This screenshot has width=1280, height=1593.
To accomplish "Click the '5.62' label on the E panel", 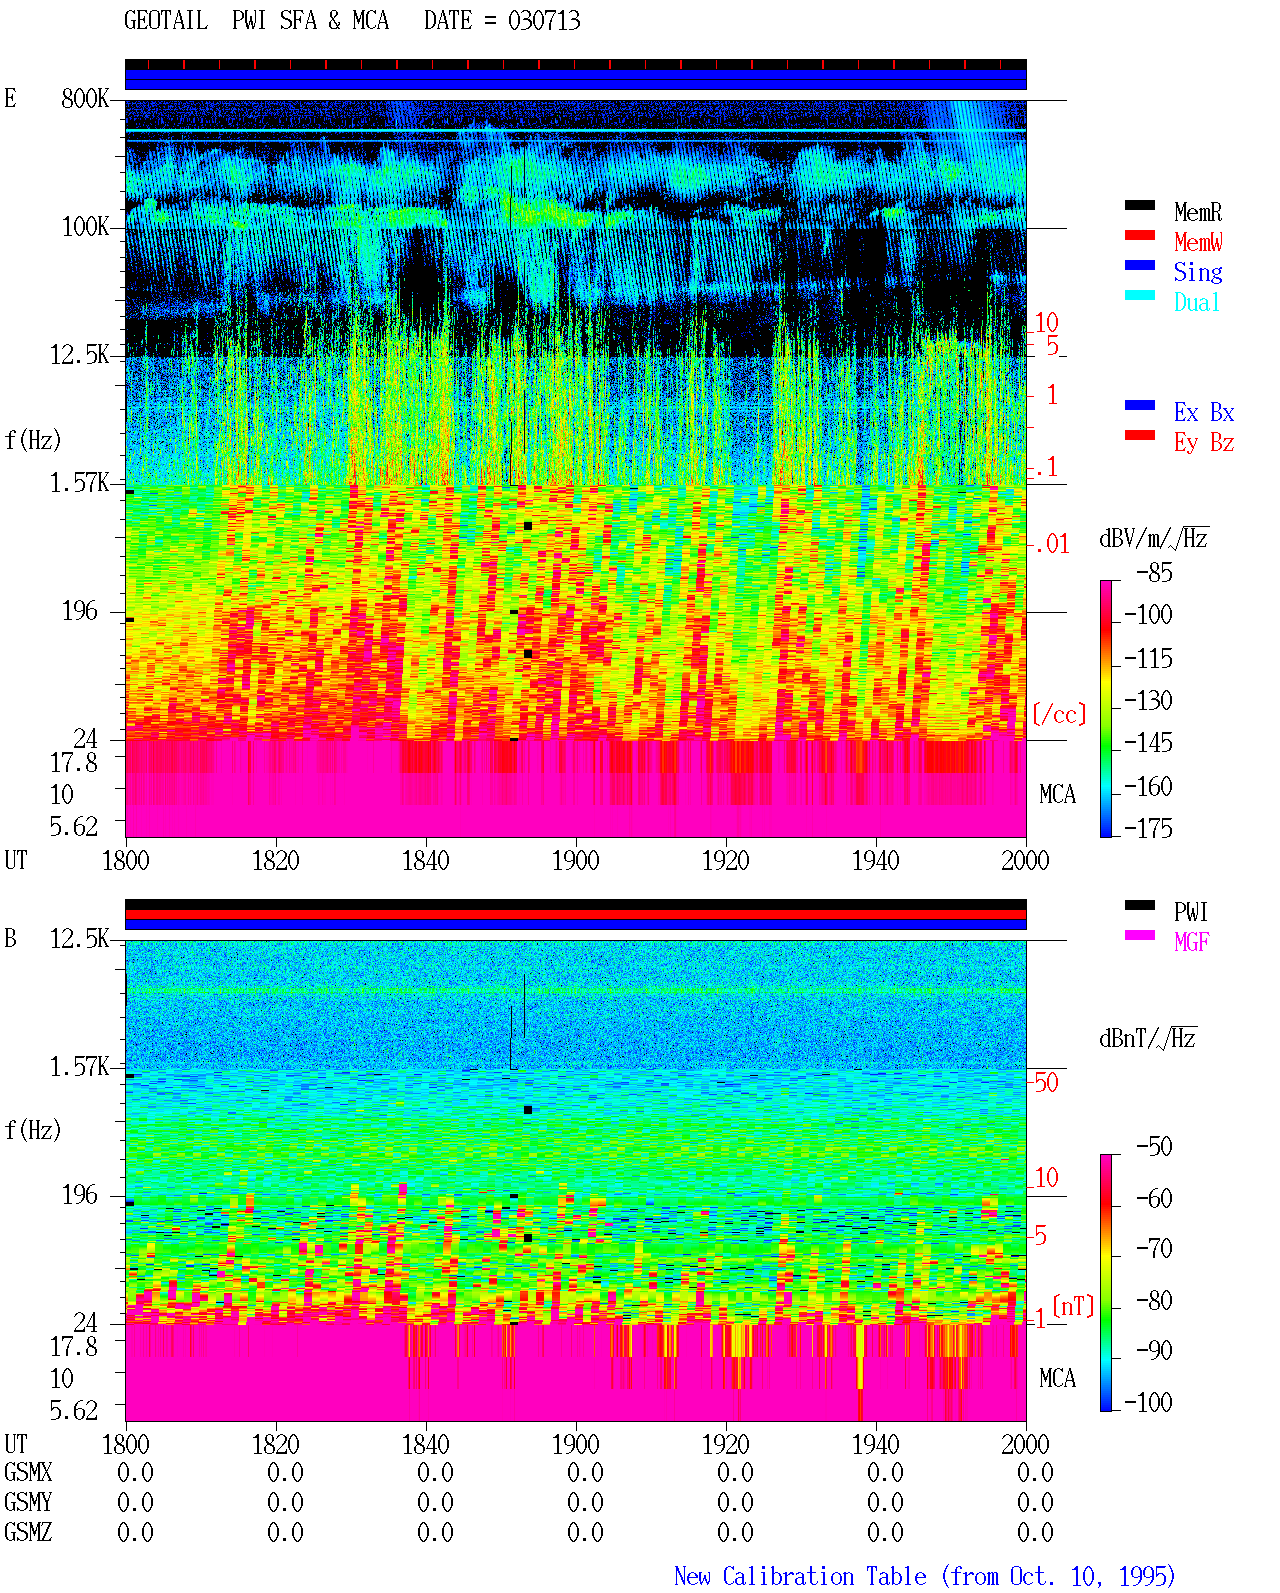I will pyautogui.click(x=74, y=826).
